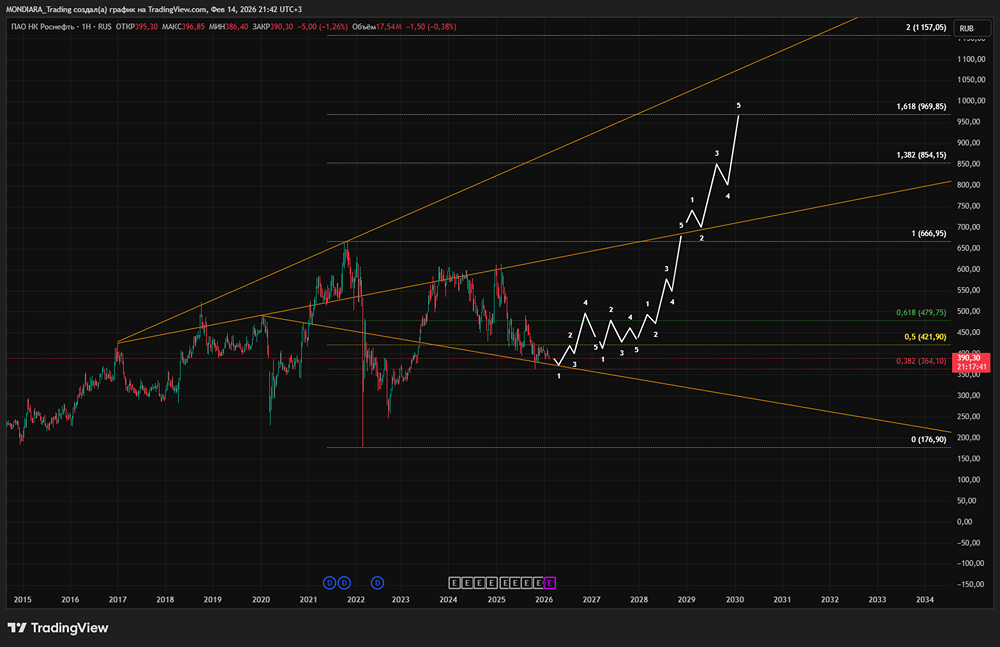Click the 2017 year label on time axis
1000x647 pixels.
click(x=117, y=600)
